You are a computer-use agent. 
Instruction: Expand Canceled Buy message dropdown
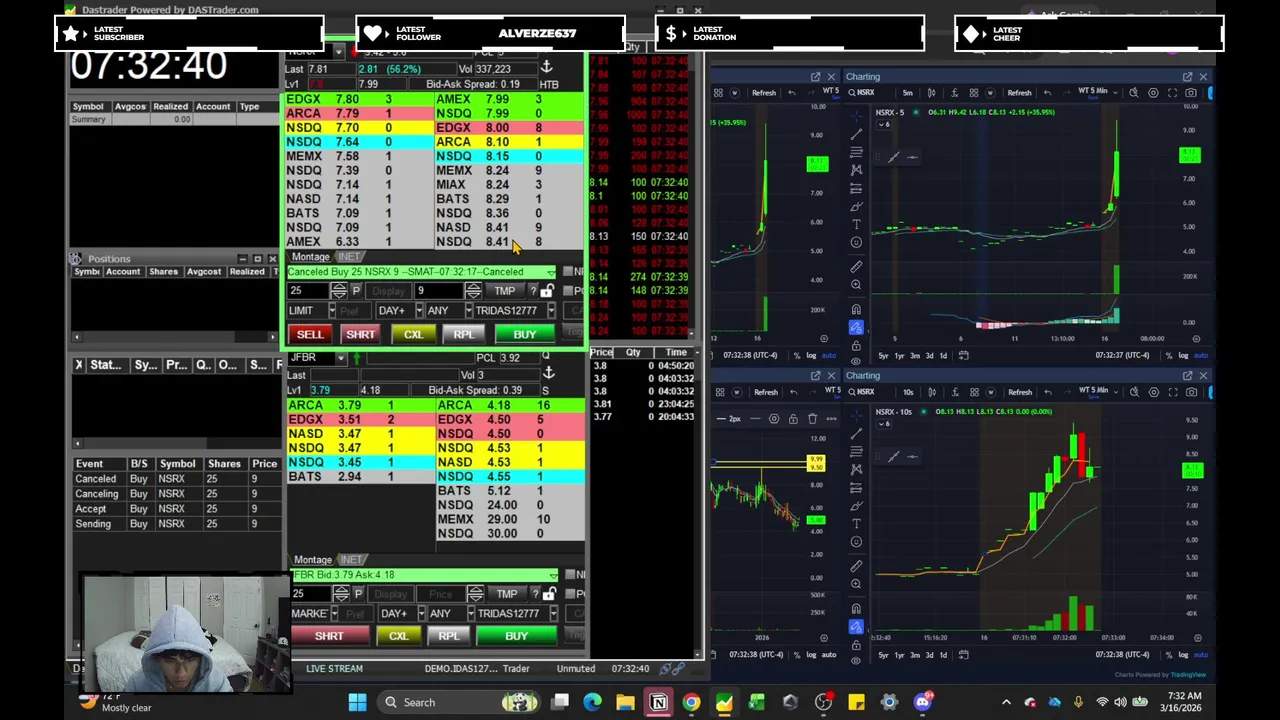[550, 272]
